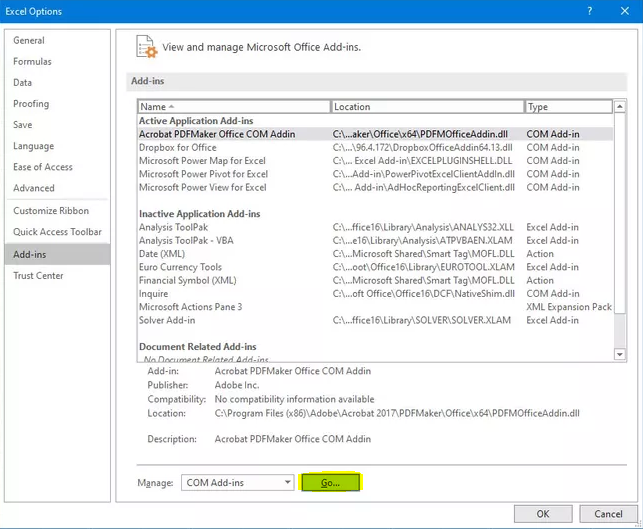This screenshot has width=643, height=529.
Task: Click the Add-ins document gear icon
Action: (147, 47)
